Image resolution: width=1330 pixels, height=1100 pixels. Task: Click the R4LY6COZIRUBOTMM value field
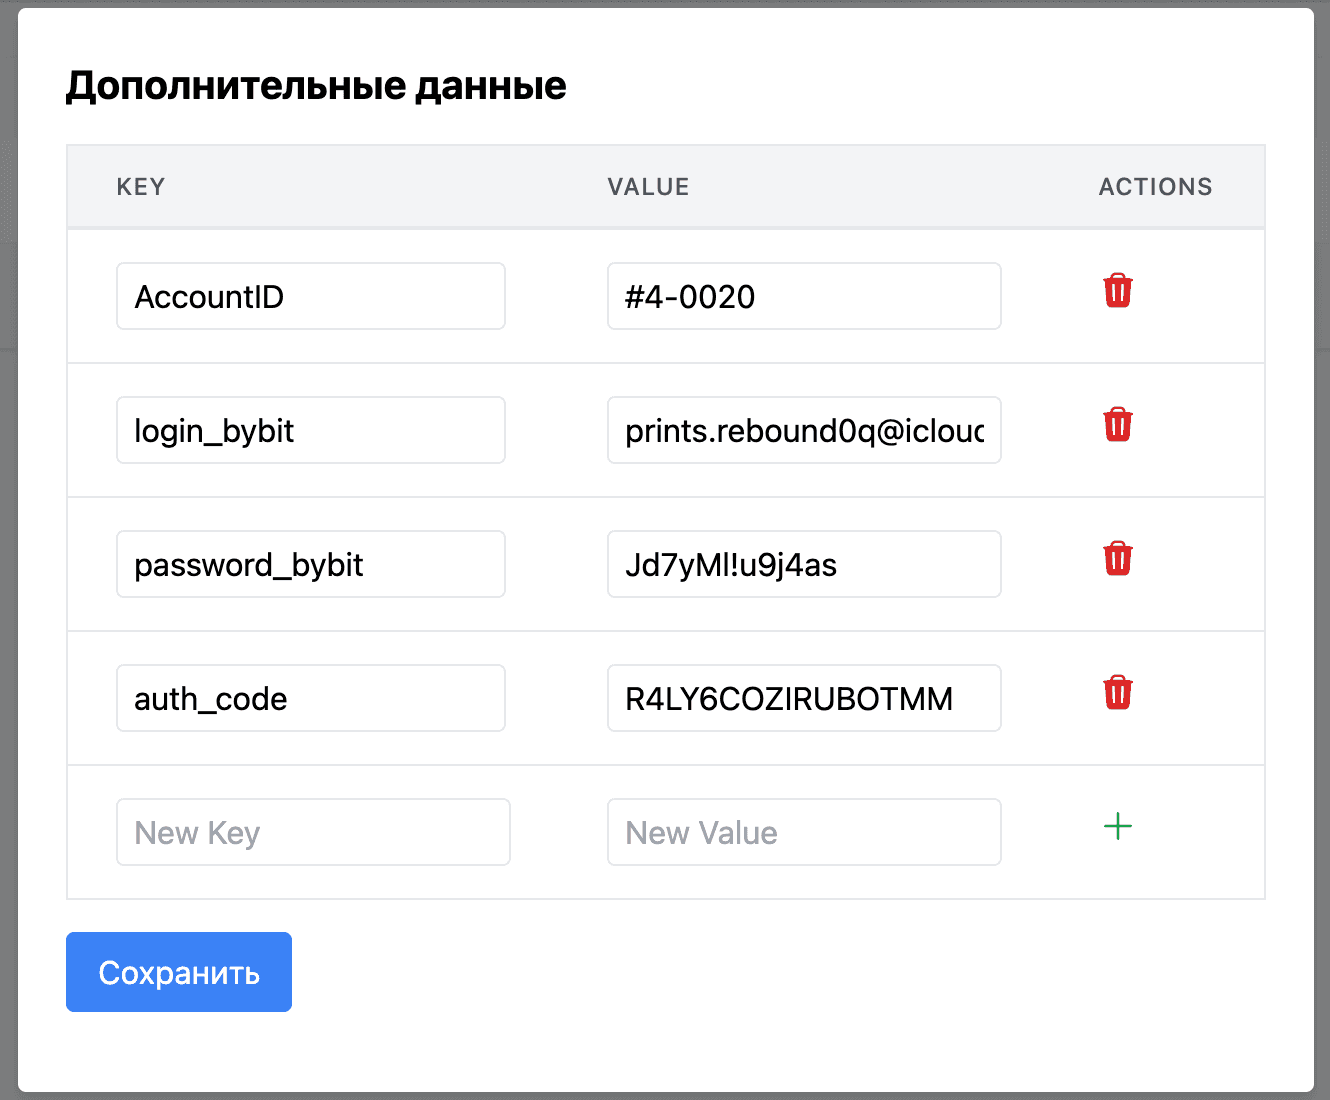[x=803, y=699]
